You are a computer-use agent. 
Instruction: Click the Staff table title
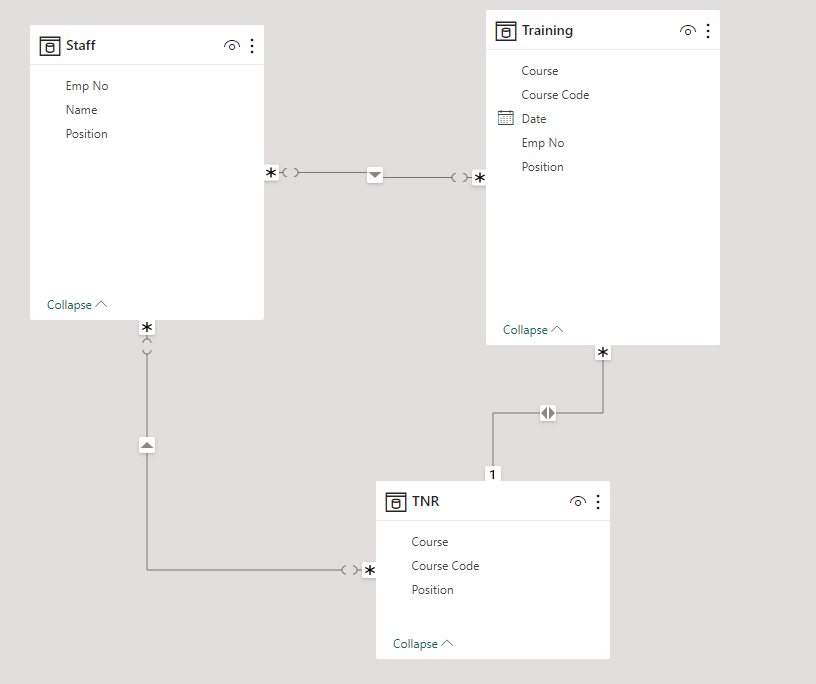pos(81,45)
